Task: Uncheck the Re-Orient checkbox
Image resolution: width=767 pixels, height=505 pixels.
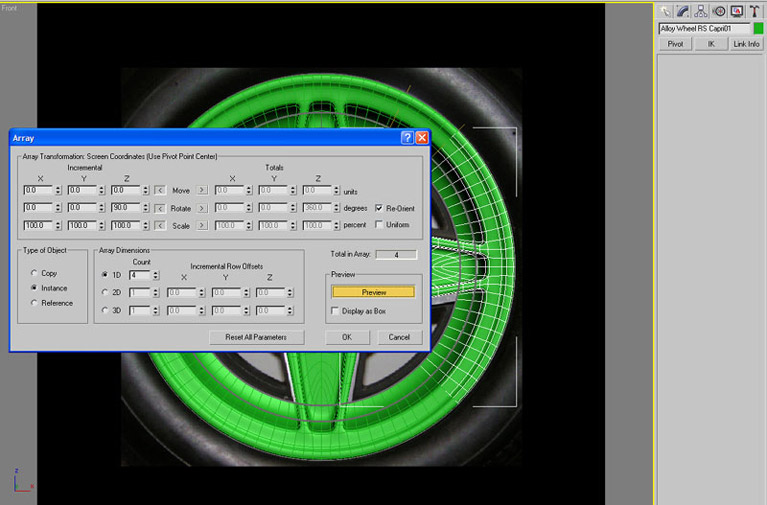Action: tap(379, 208)
